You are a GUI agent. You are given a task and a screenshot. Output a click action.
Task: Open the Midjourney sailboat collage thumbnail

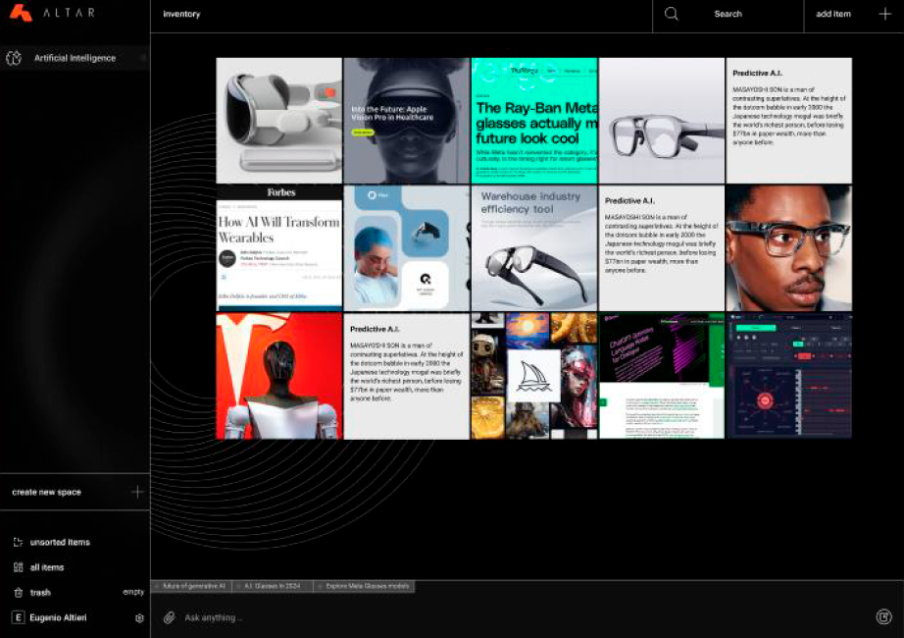(x=534, y=376)
